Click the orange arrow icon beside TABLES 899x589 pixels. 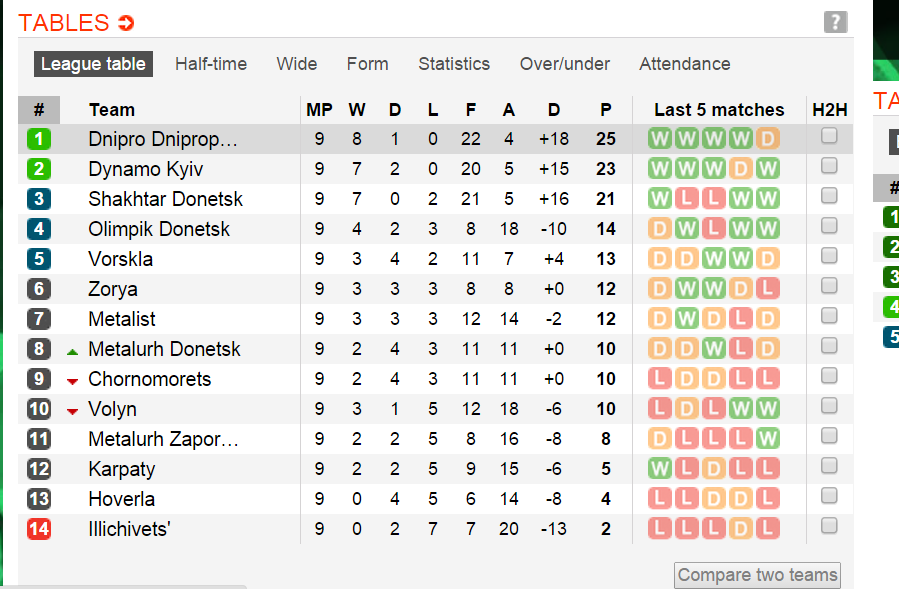click(126, 23)
